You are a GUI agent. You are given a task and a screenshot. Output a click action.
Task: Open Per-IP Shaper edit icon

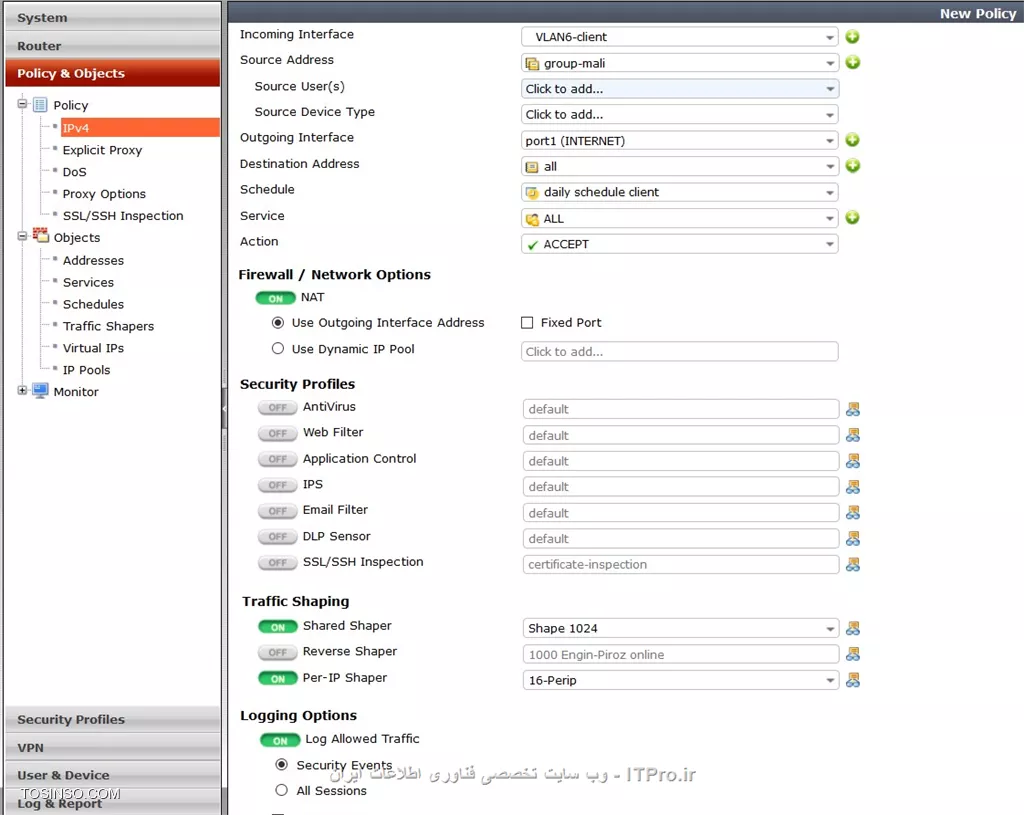[853, 680]
